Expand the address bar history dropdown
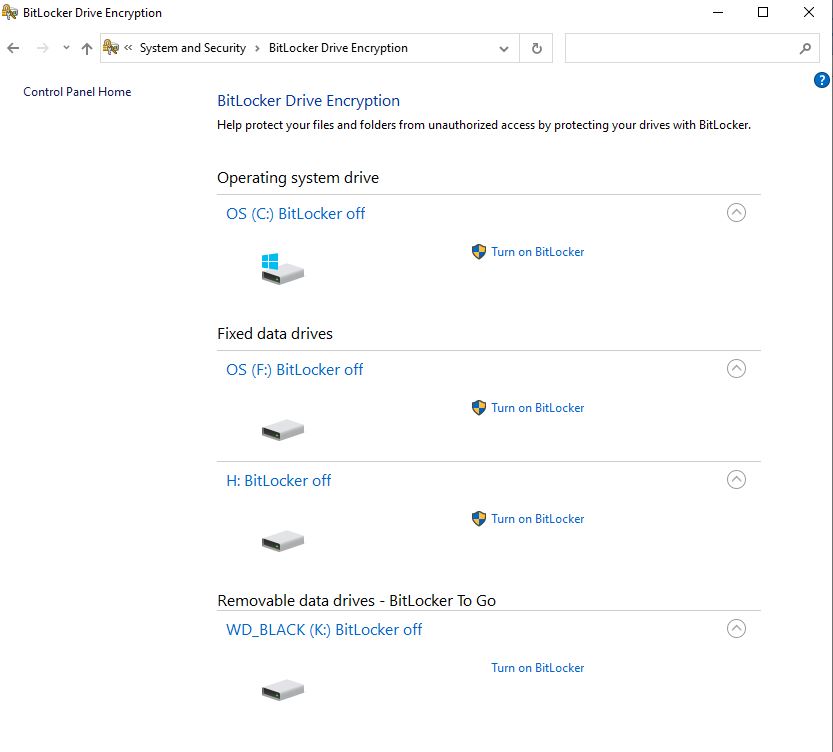833x752 pixels. click(504, 49)
